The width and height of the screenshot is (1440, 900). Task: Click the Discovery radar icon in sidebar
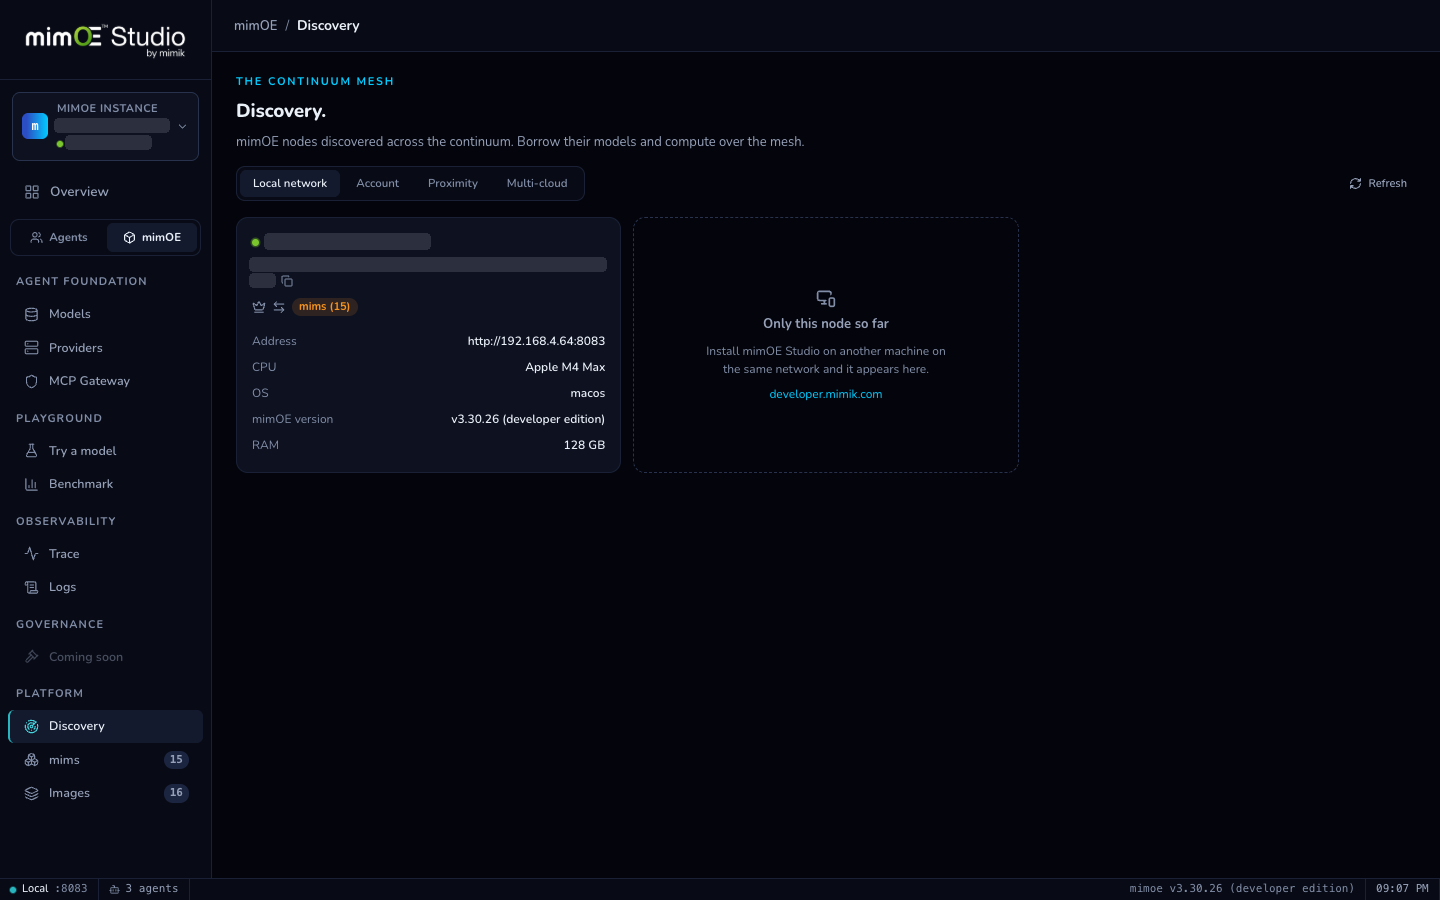click(32, 726)
